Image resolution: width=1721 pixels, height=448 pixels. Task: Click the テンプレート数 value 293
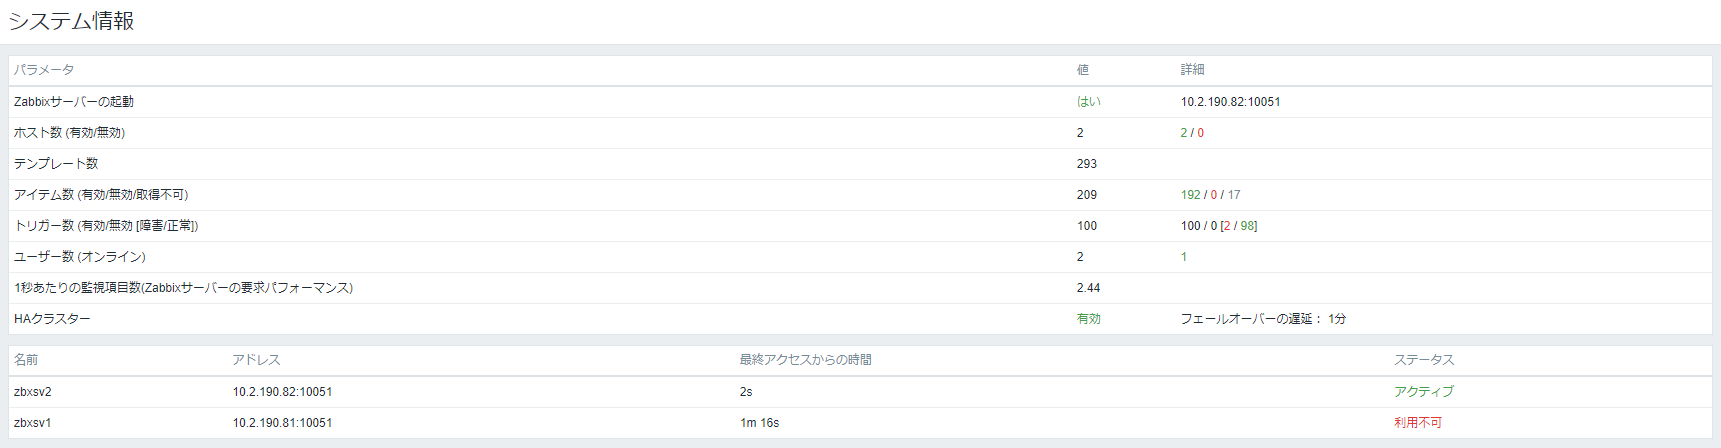coord(1087,164)
